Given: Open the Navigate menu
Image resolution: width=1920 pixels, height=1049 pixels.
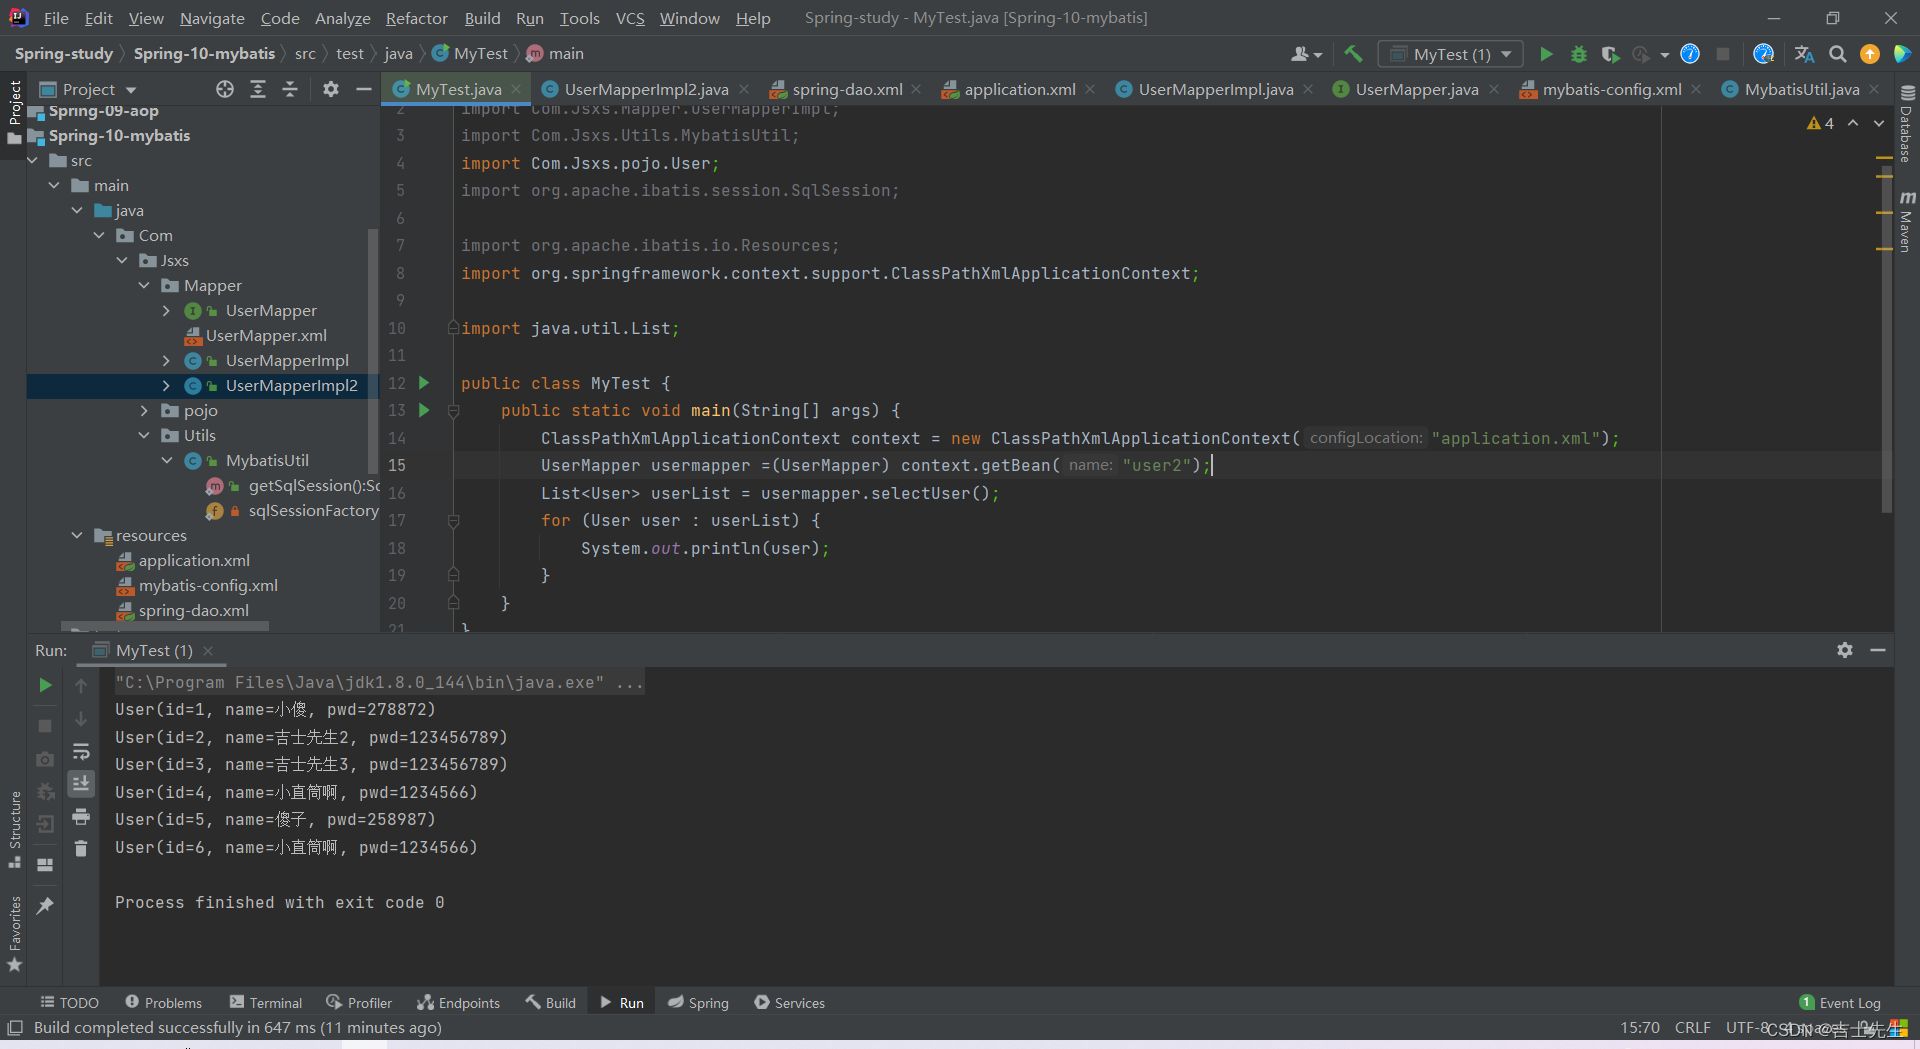Looking at the screenshot, I should 212,18.
